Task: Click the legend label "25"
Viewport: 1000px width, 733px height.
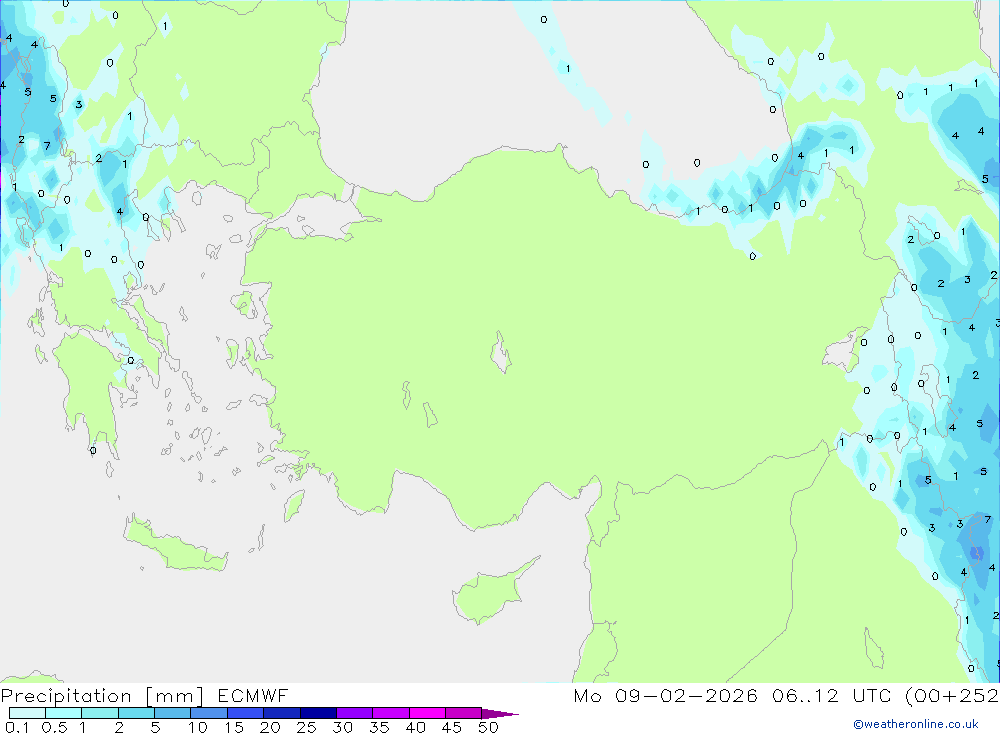Action: coord(306,727)
